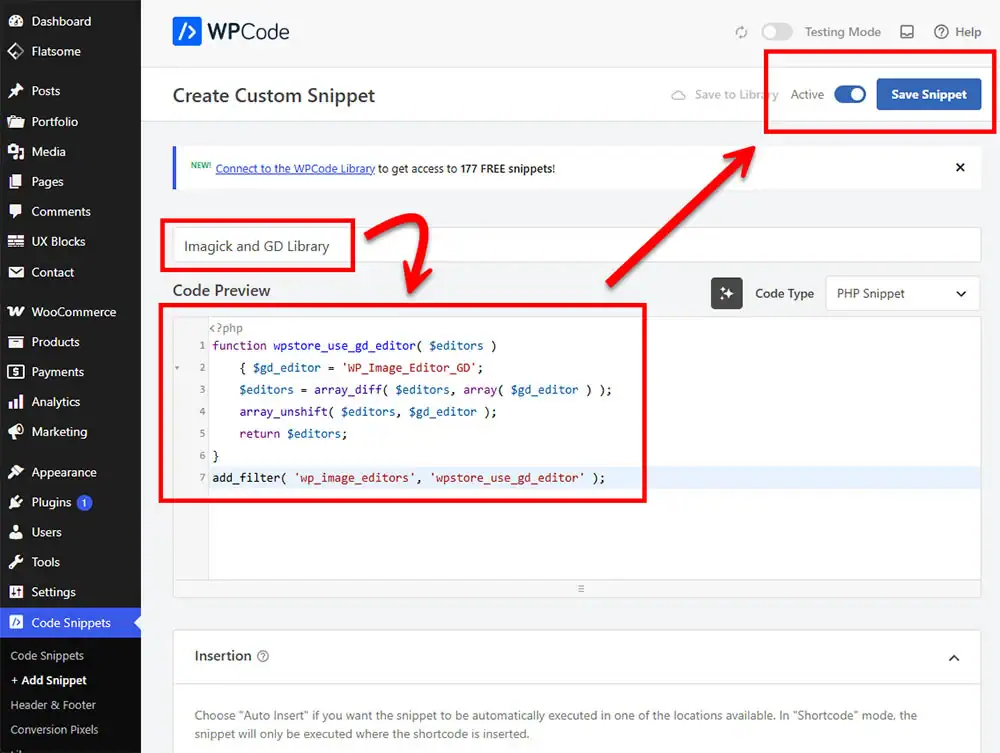Click the Contact envelope icon
The image size is (1000, 753).
click(x=16, y=272)
